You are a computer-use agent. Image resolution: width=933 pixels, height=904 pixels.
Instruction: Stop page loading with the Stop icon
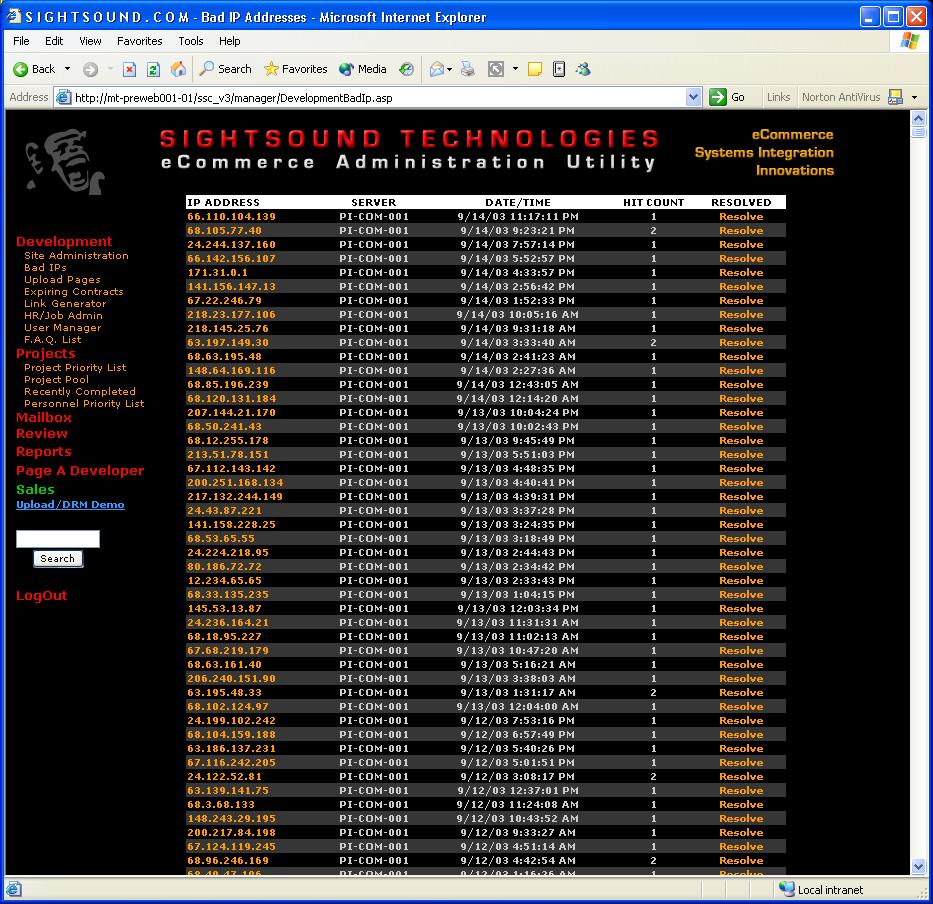[129, 70]
